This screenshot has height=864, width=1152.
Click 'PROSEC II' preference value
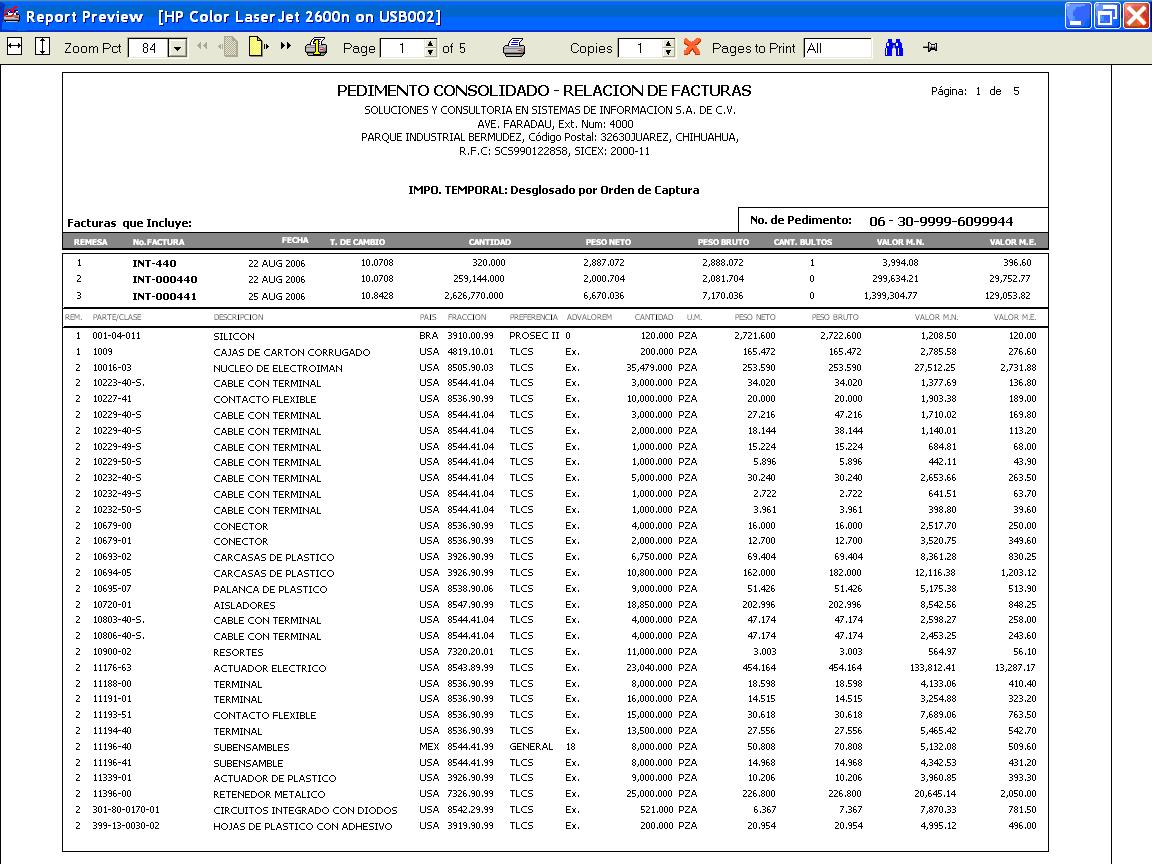(x=533, y=336)
